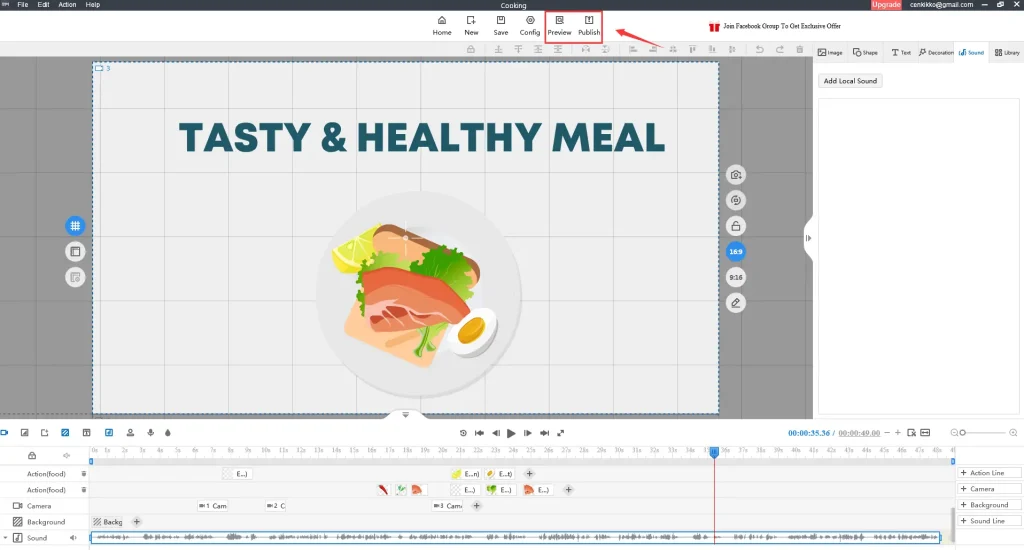This screenshot has height=550, width=1024.
Task: Open the Action menu
Action: coord(67,5)
